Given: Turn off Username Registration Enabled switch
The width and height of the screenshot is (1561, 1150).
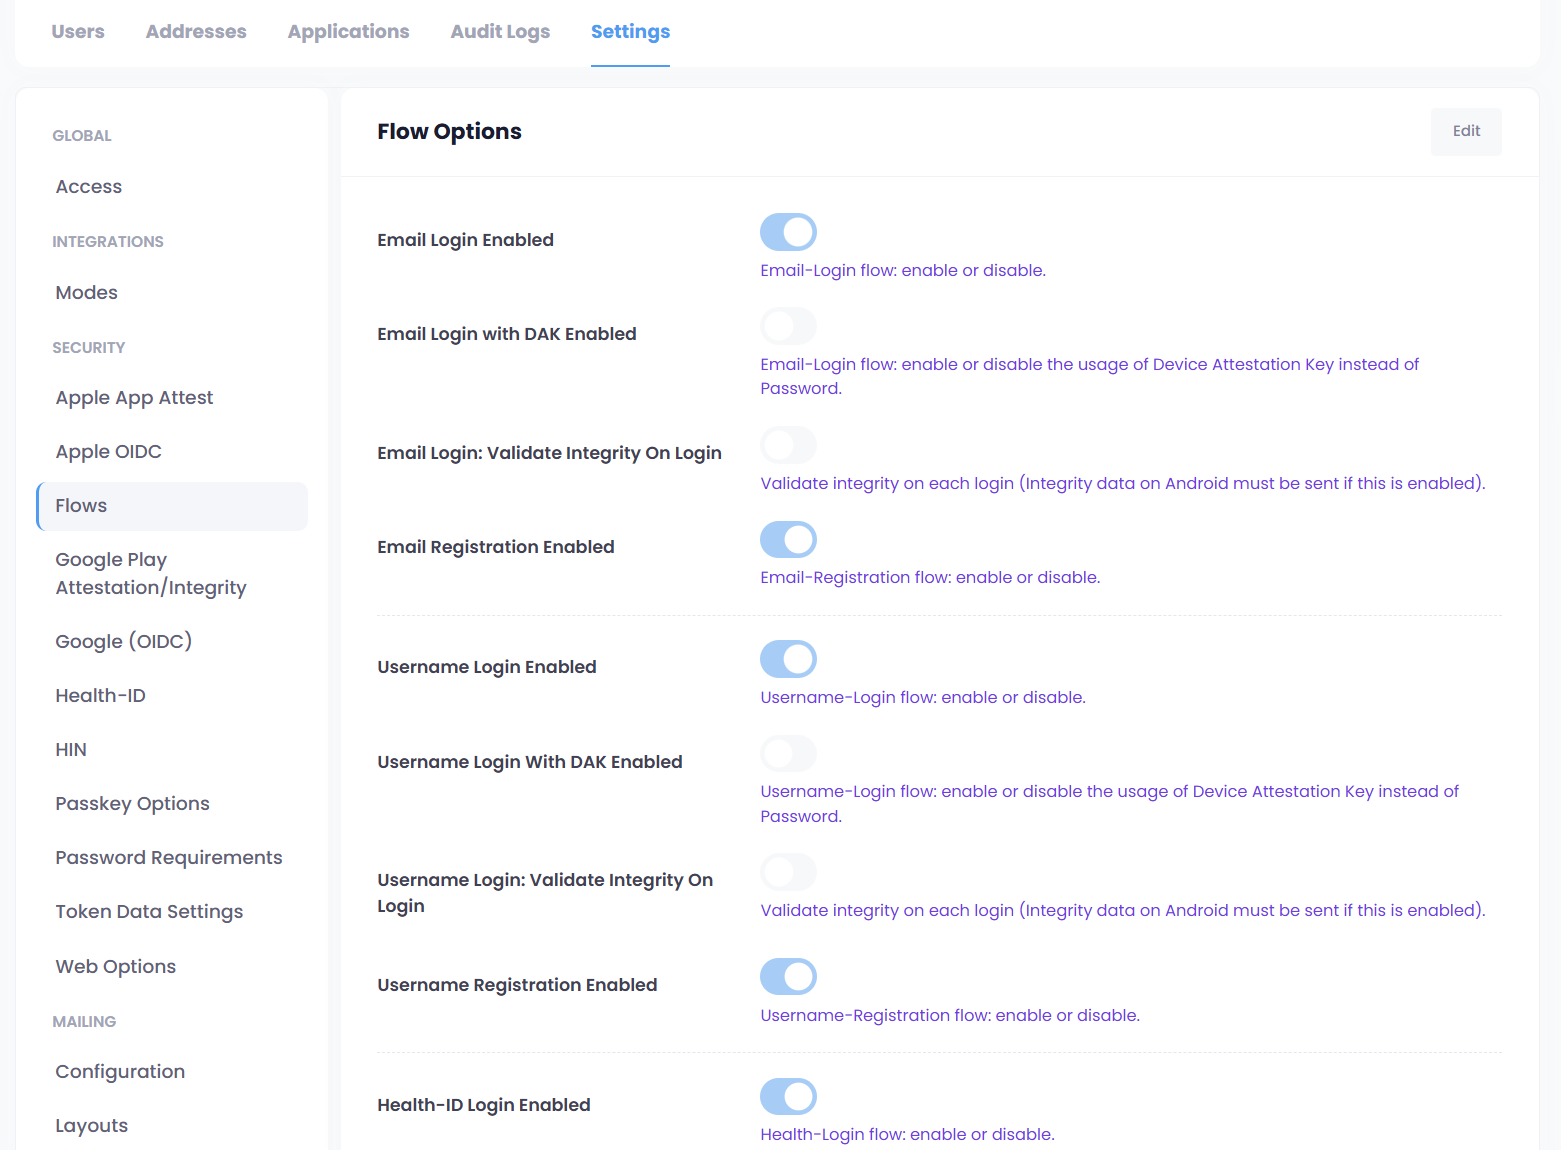Looking at the screenshot, I should (788, 977).
